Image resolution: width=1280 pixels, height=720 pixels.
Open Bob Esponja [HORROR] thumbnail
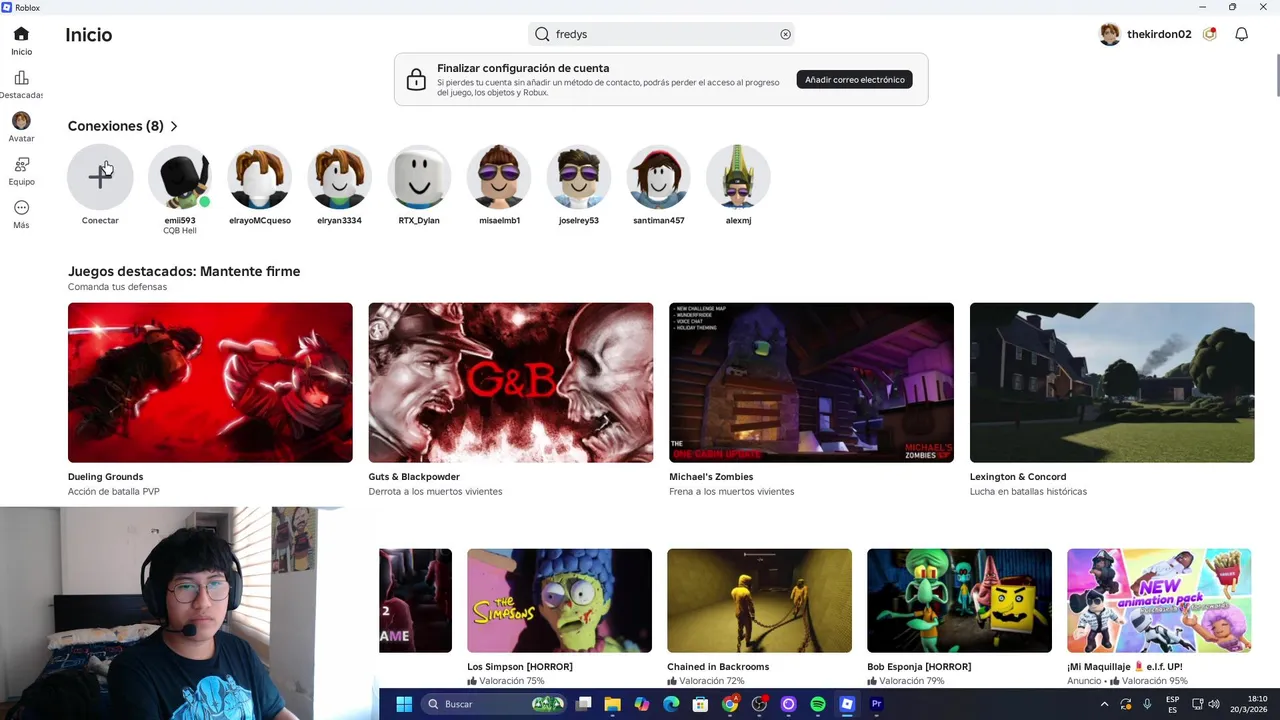(x=959, y=600)
